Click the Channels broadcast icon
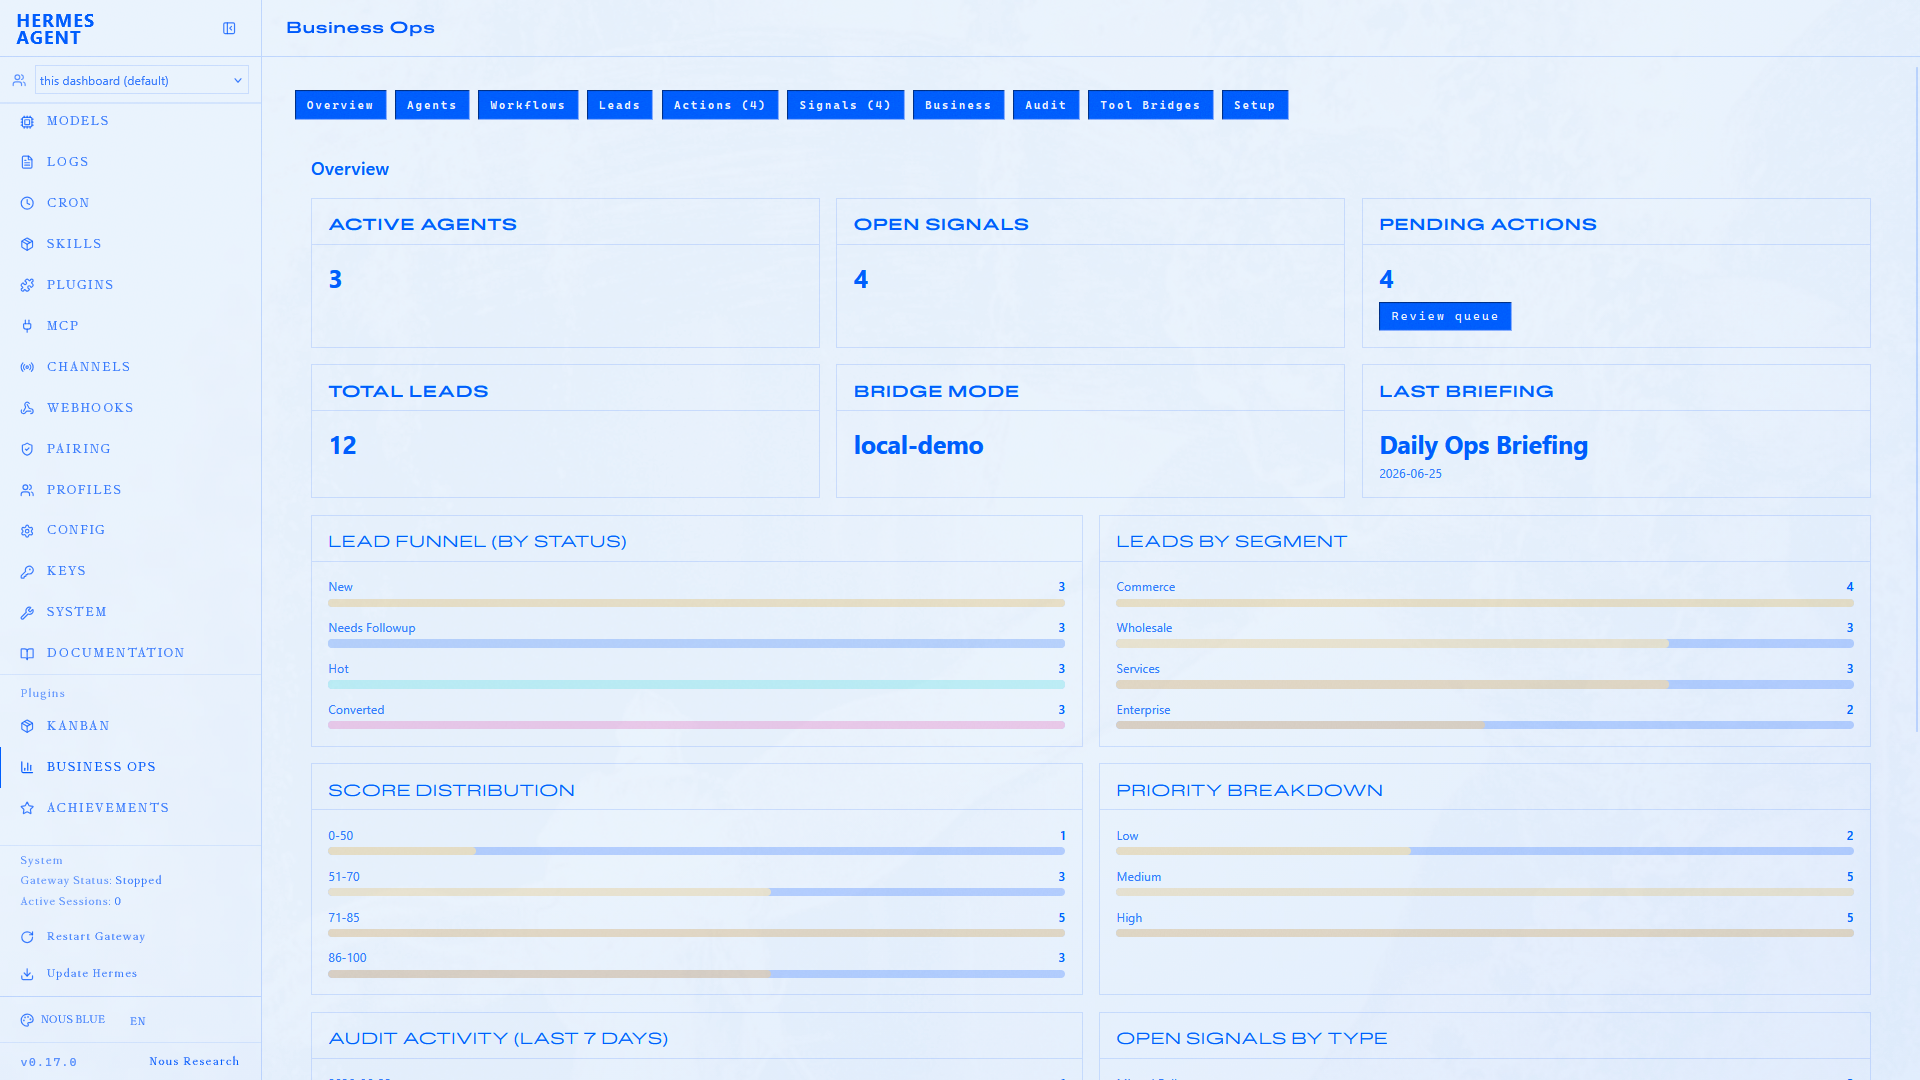The width and height of the screenshot is (1920, 1080). coord(27,367)
